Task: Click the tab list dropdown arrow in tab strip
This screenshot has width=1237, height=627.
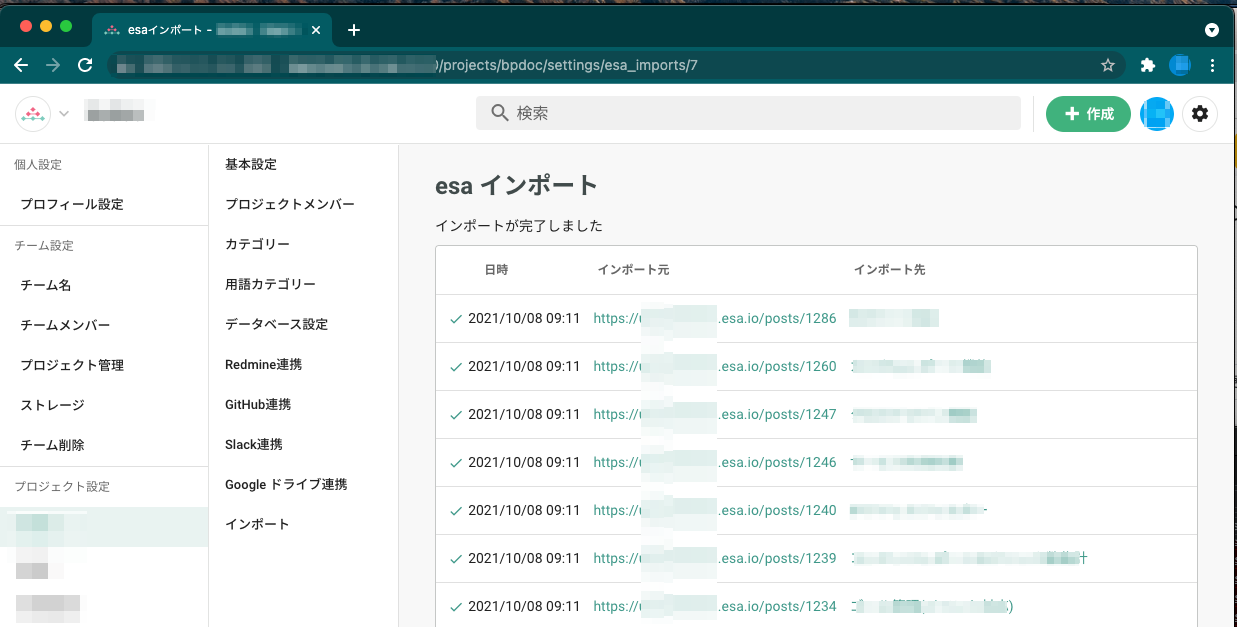Action: point(1212,30)
